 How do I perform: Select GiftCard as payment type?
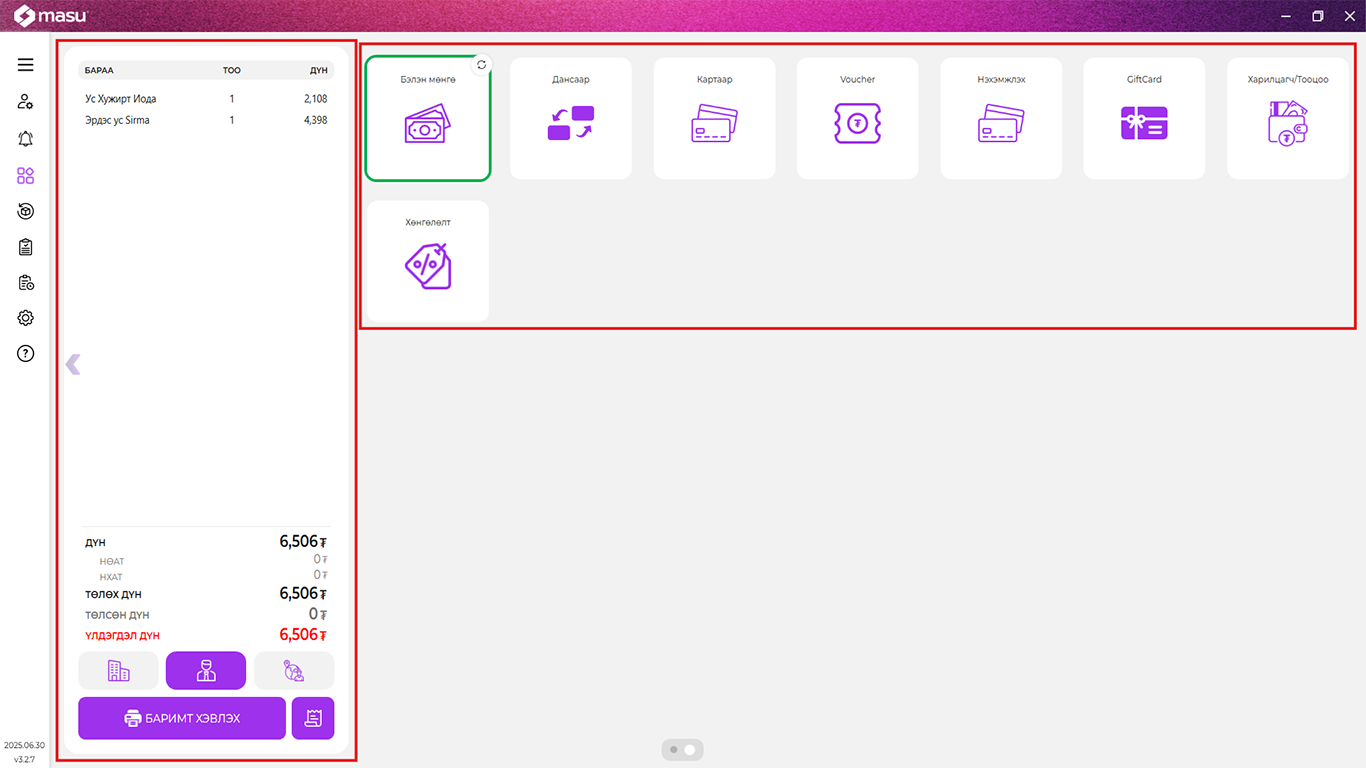1144,119
